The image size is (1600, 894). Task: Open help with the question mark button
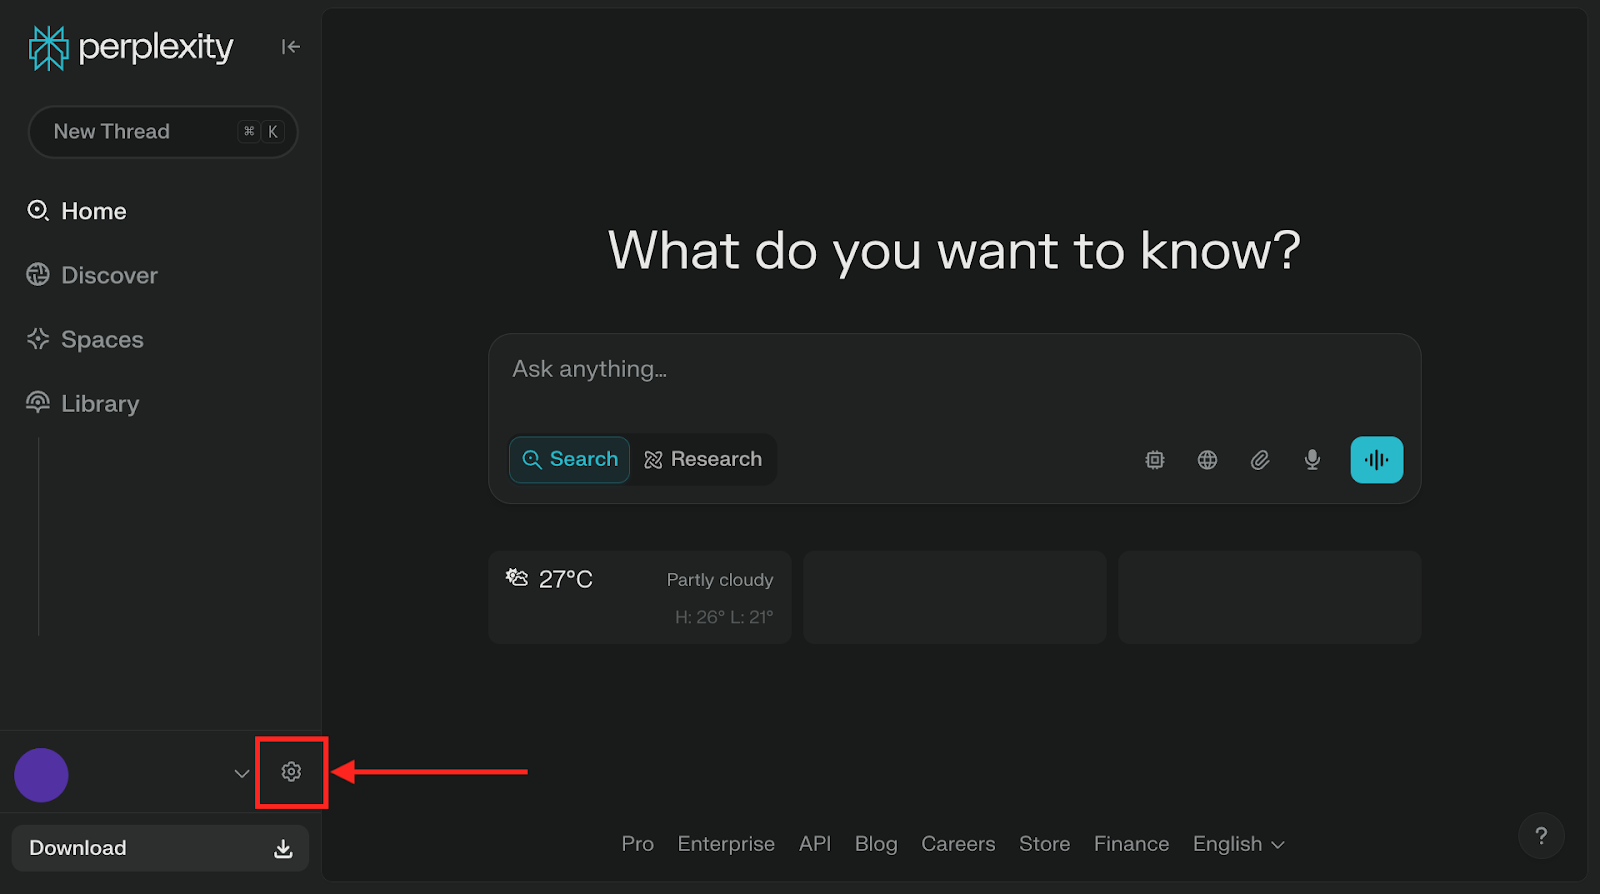[x=1540, y=836]
